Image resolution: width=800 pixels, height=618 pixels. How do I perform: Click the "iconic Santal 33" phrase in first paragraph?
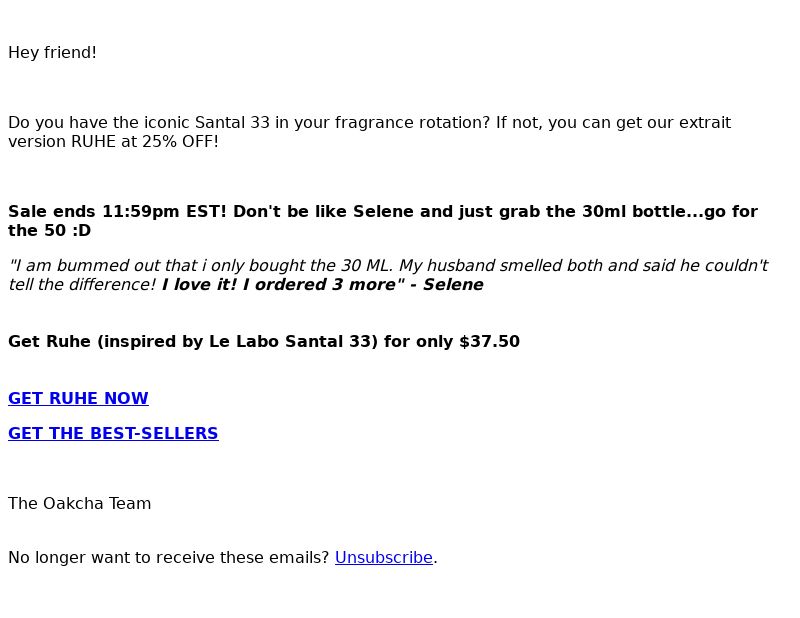point(207,122)
